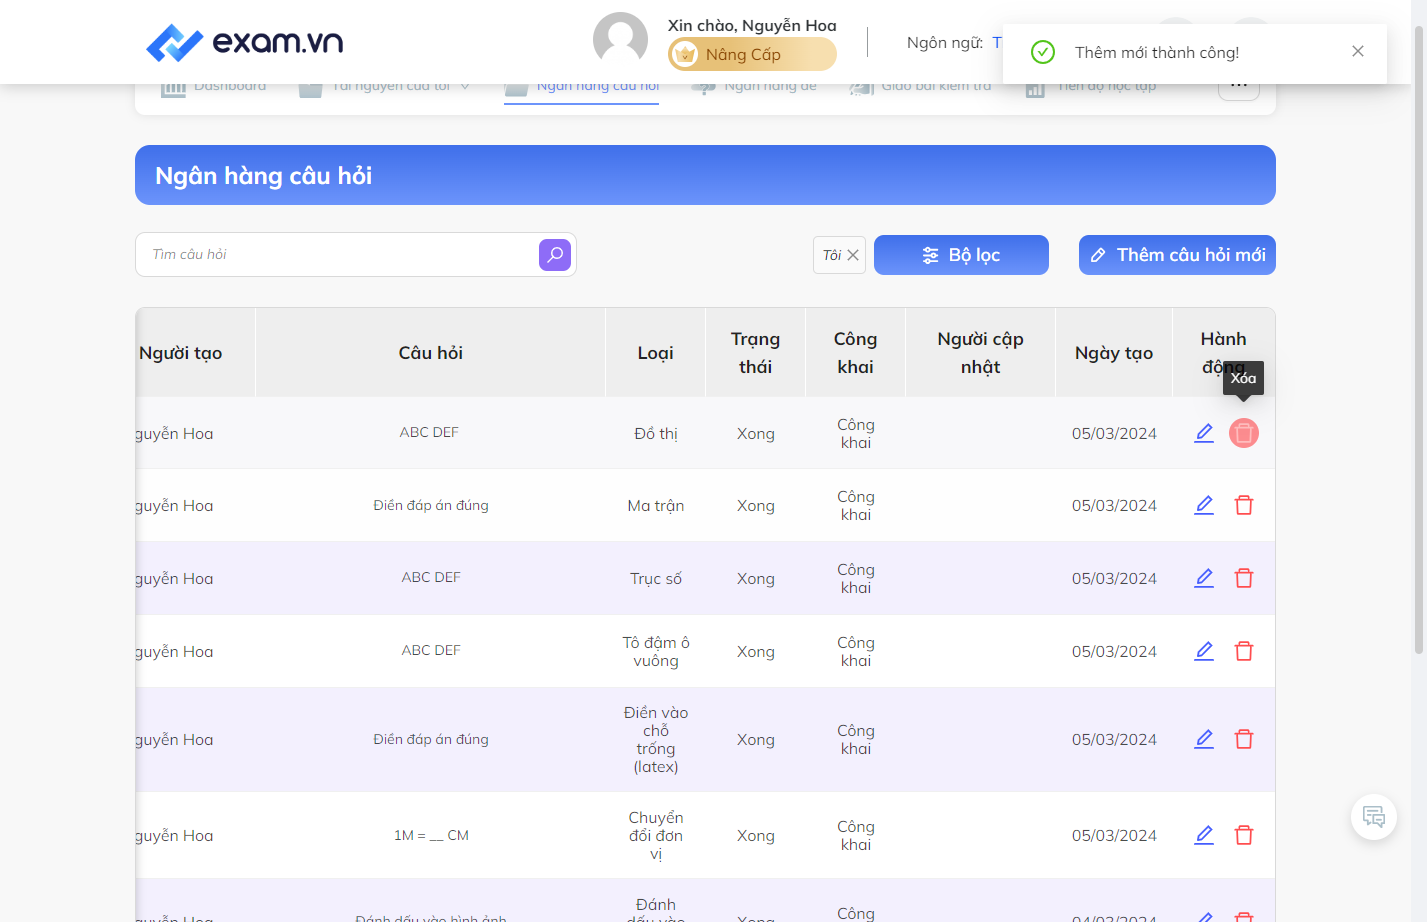This screenshot has height=922, width=1427.
Task: Edit the 'Điền vào chỗ trống (latex)' question
Action: [x=1204, y=739]
